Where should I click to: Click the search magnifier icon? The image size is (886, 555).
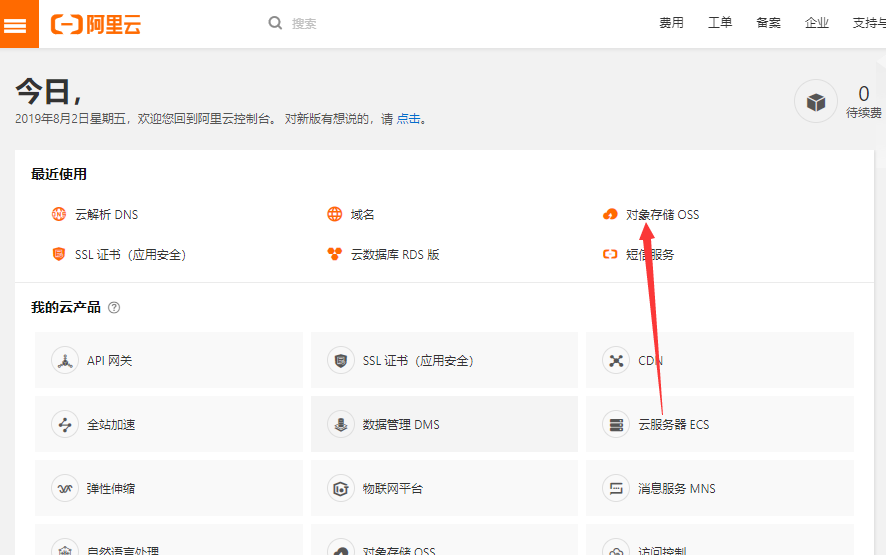275,23
